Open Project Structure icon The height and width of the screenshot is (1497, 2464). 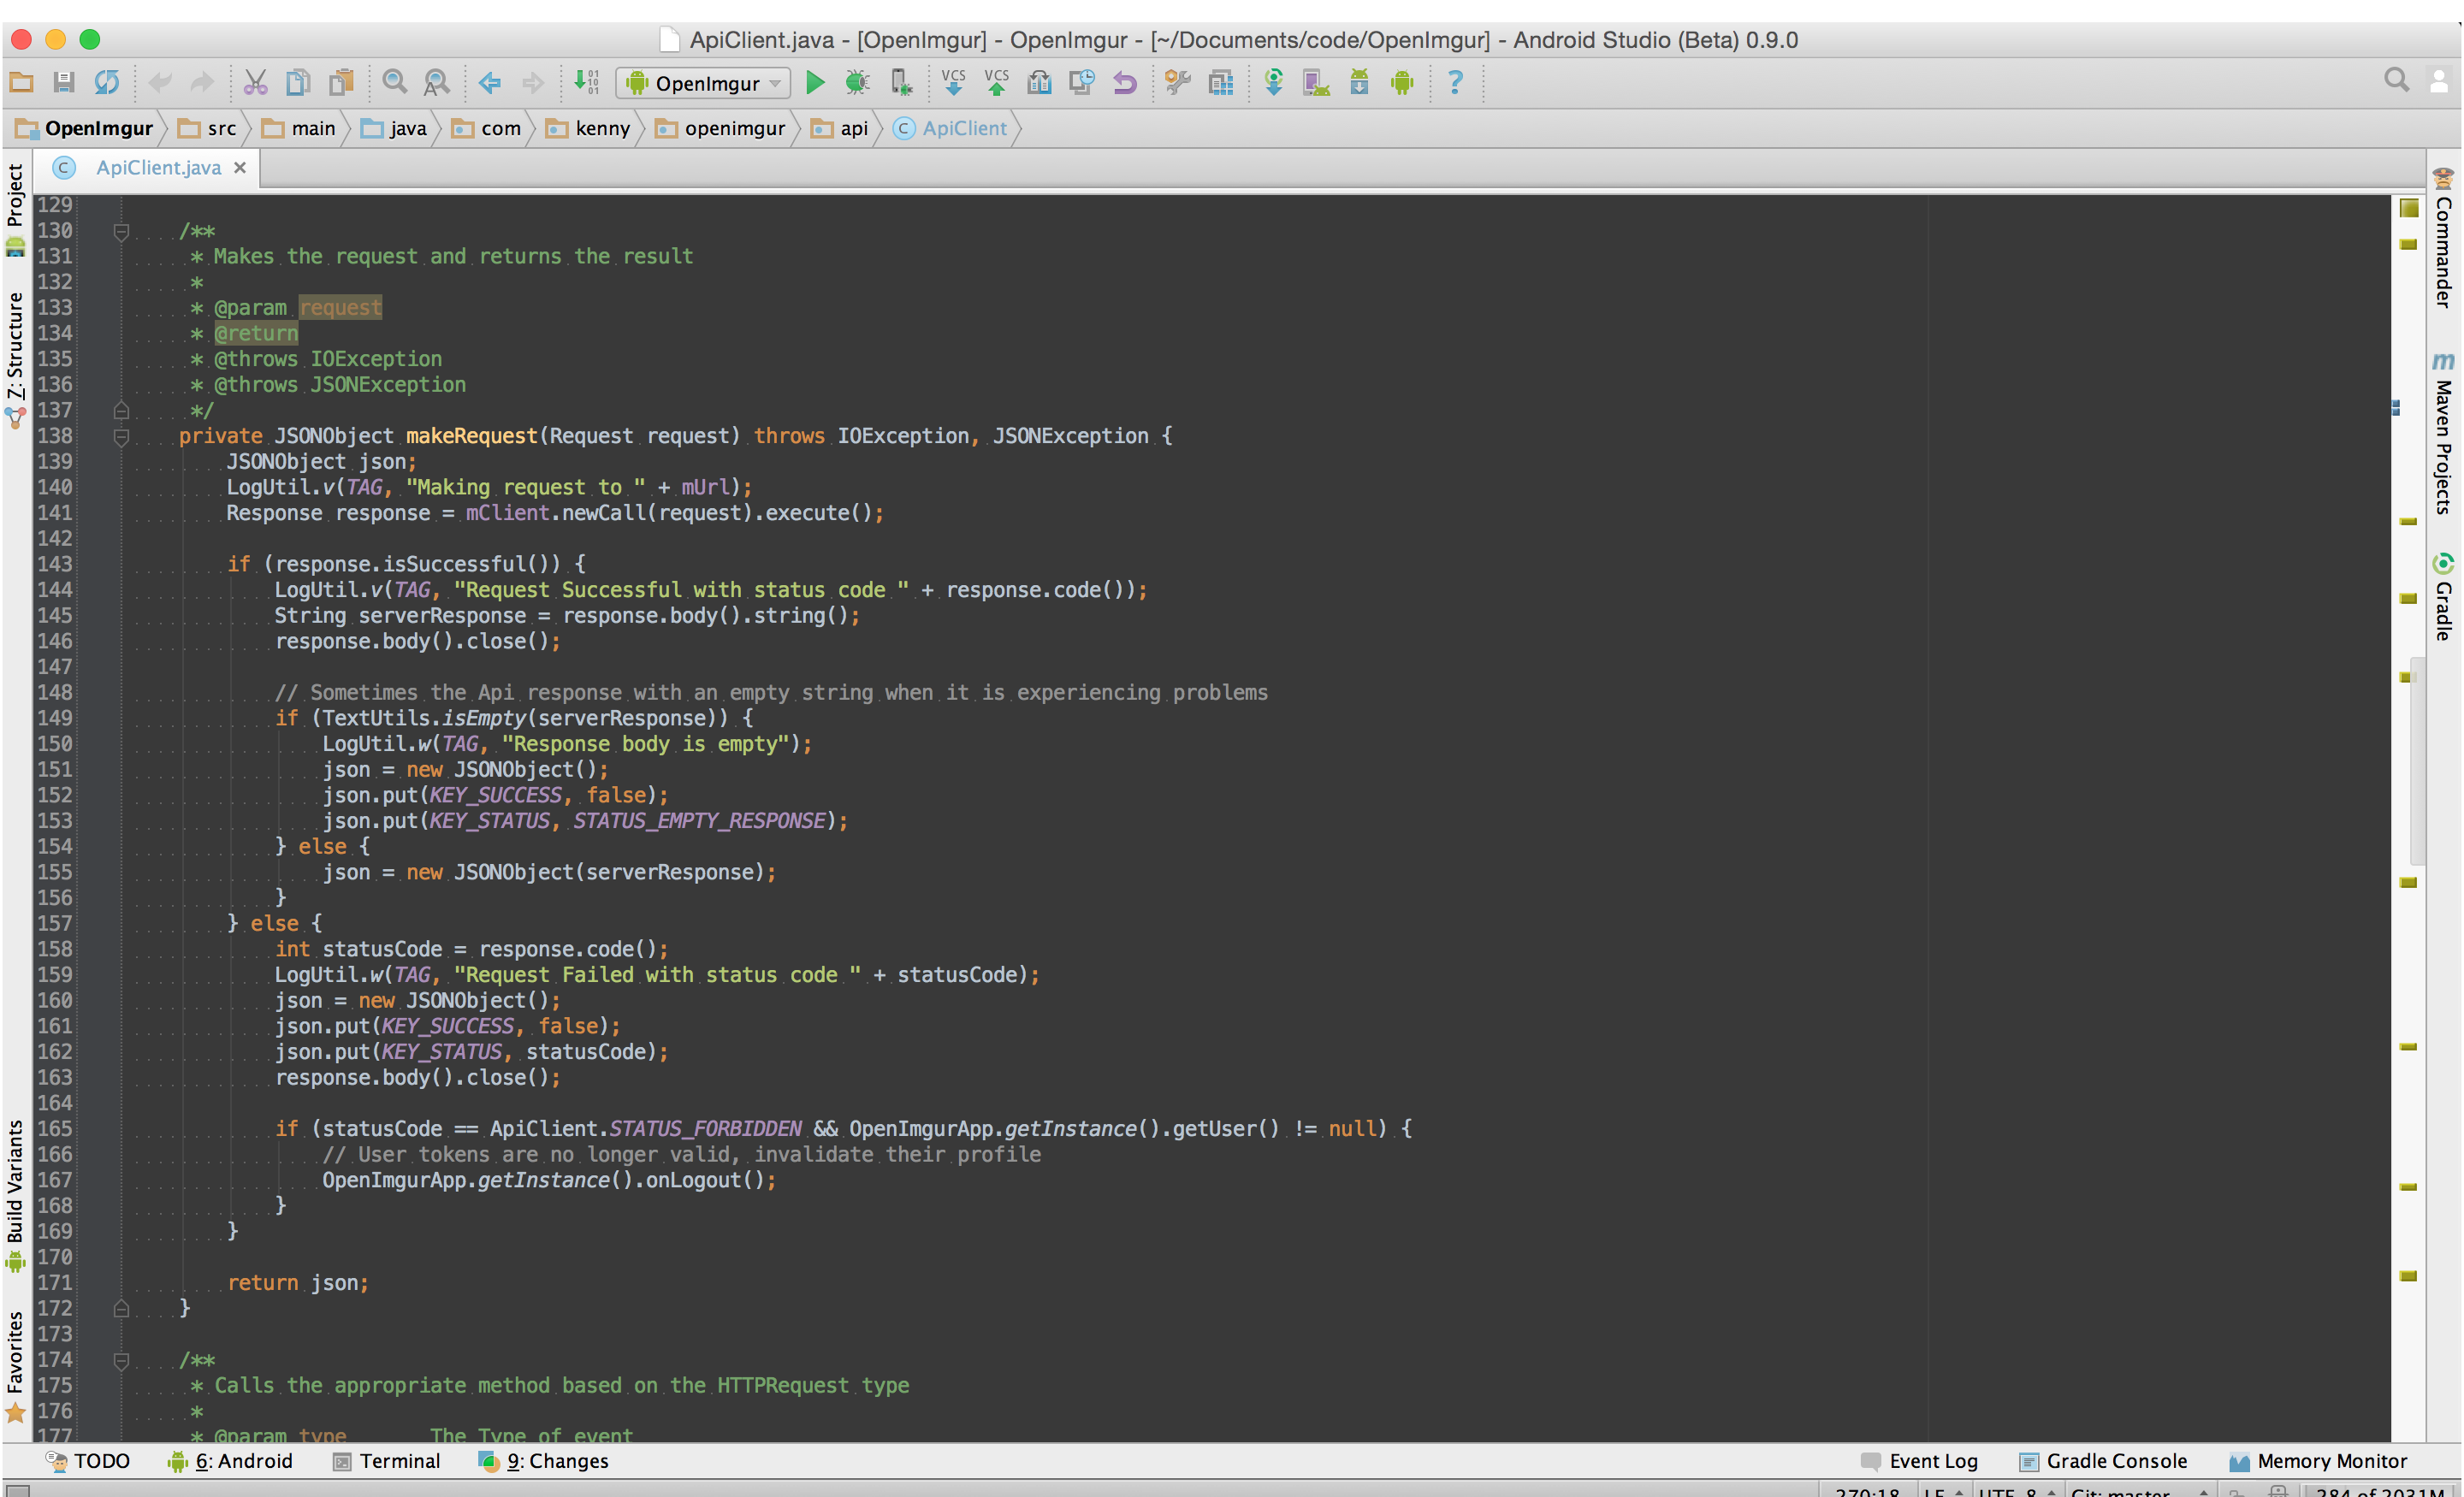pos(1221,83)
